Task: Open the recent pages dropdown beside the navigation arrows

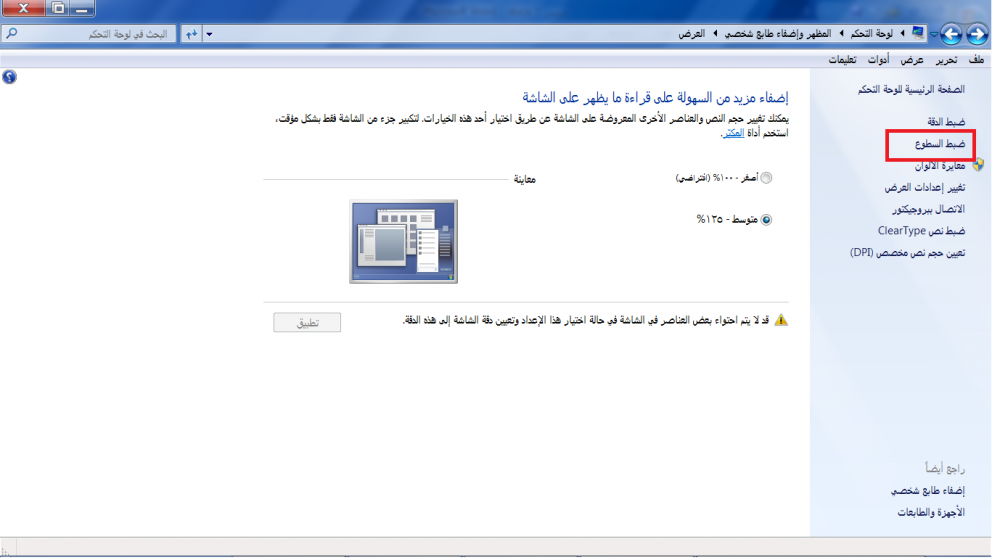Action: click(x=934, y=35)
